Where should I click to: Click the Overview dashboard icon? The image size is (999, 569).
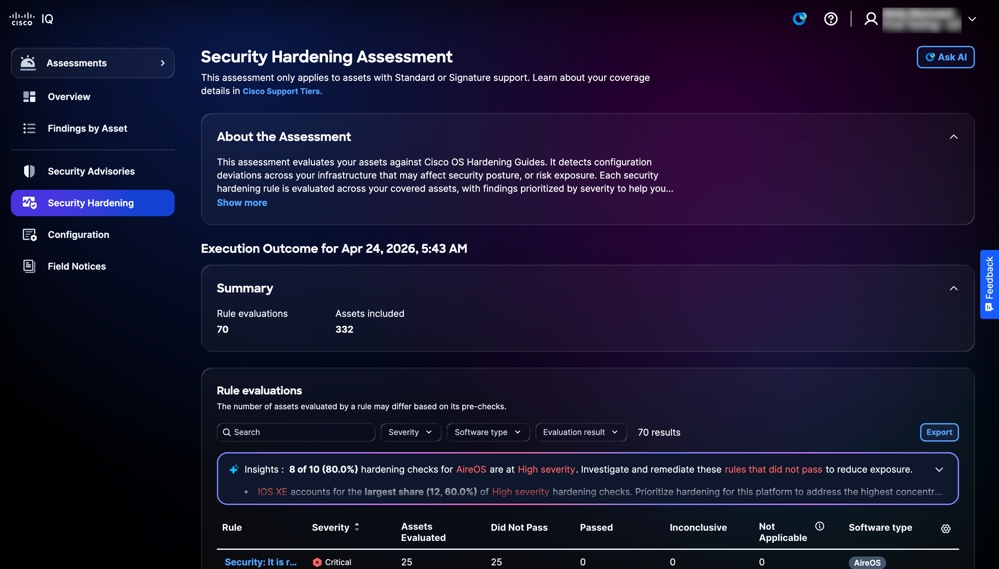(29, 97)
